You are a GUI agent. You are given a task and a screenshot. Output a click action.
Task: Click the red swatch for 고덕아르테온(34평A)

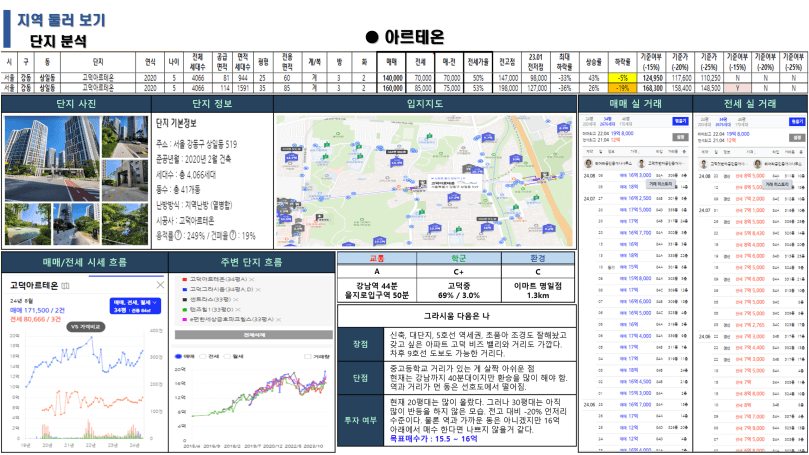click(184, 279)
